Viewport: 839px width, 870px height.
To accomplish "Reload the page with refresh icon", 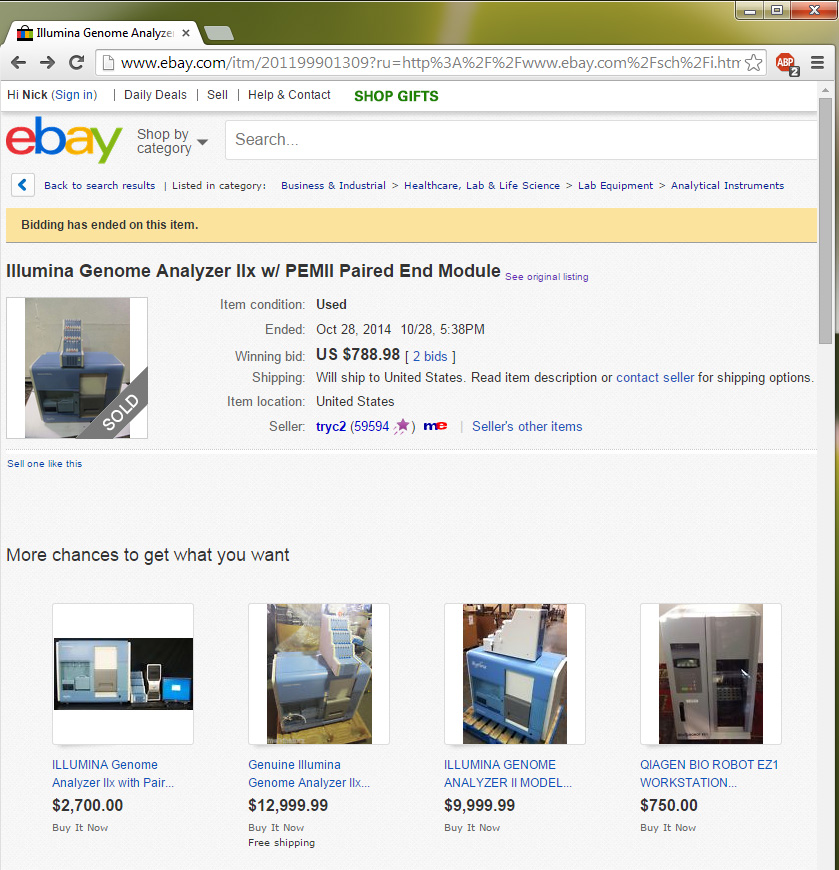I will [x=77, y=63].
